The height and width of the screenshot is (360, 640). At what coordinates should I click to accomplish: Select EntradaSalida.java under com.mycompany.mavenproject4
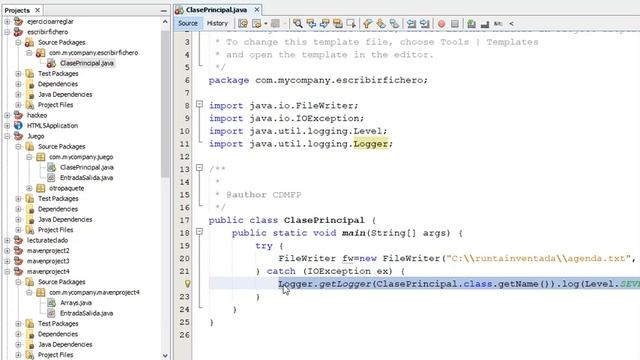coord(86,313)
